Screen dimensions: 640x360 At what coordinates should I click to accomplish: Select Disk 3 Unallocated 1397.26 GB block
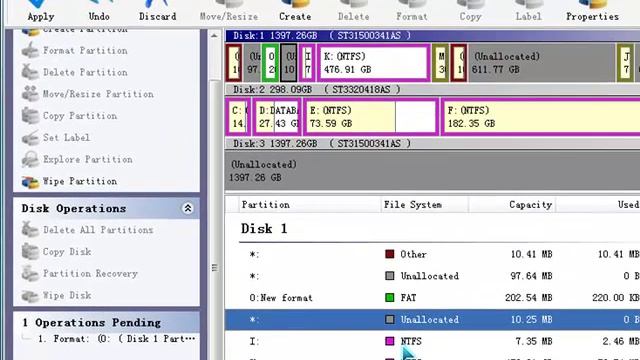[x=432, y=171]
